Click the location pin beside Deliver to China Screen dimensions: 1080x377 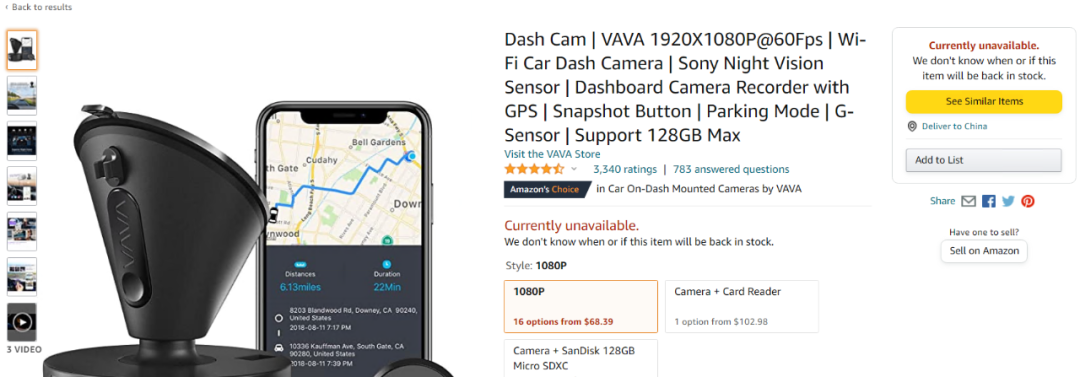click(x=912, y=126)
